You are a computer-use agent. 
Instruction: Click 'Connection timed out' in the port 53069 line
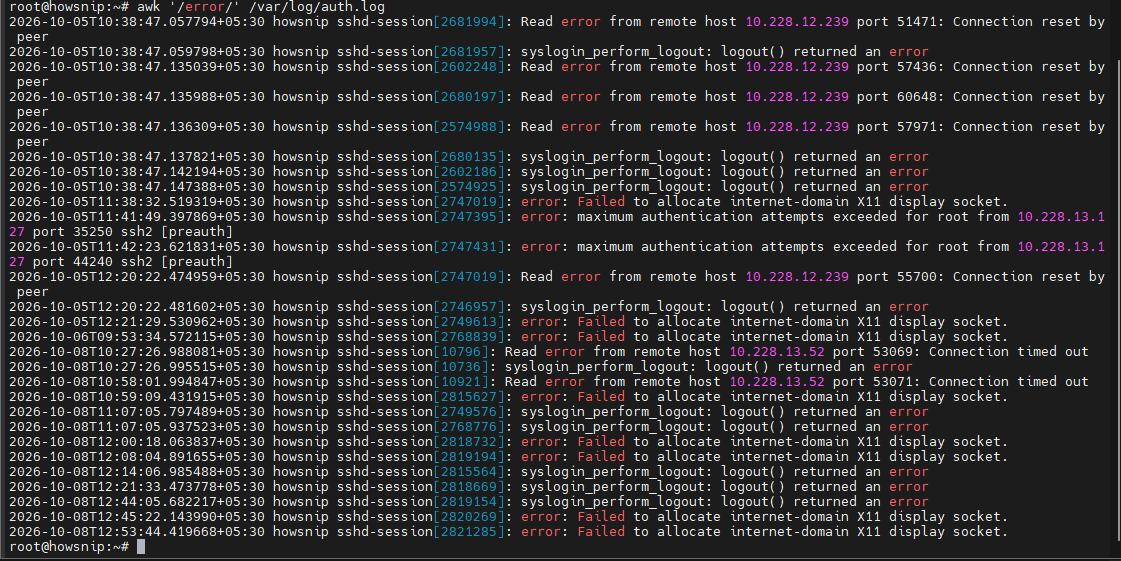pyautogui.click(x=1008, y=352)
